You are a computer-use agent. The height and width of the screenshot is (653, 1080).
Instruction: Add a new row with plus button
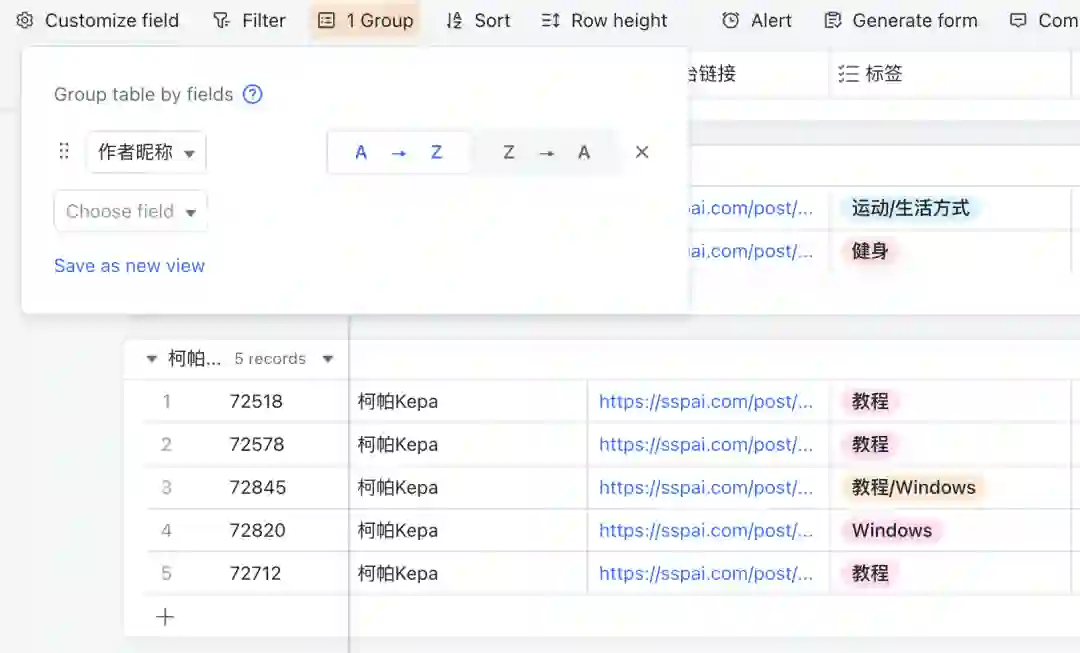click(165, 617)
